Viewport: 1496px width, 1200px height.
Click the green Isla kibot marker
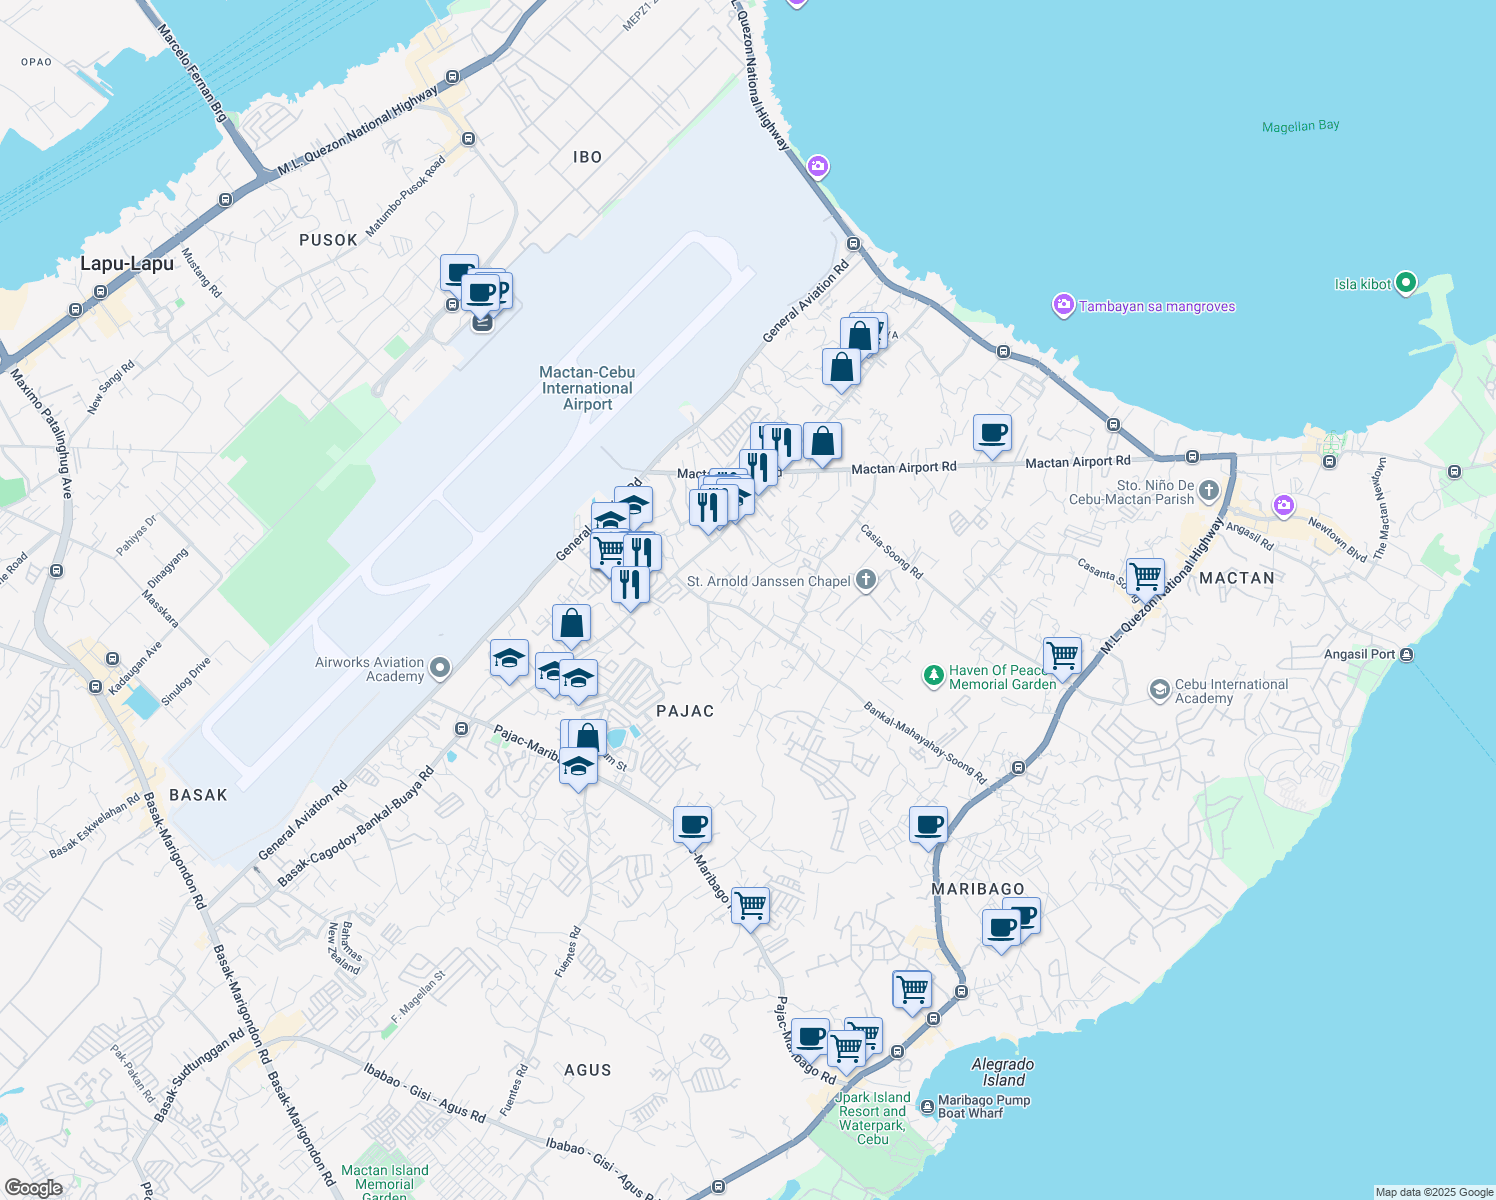click(x=1407, y=283)
